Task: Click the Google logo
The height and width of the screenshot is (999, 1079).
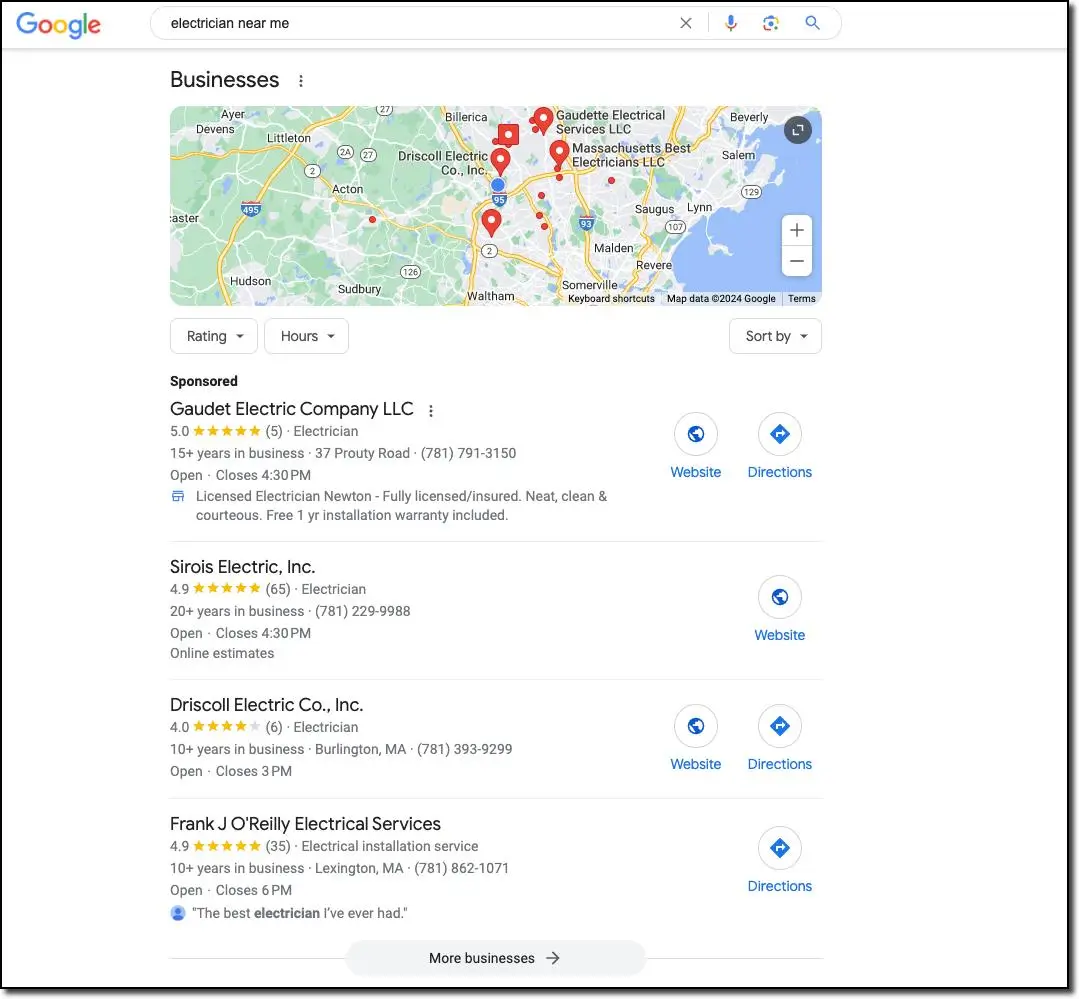Action: pos(58,25)
